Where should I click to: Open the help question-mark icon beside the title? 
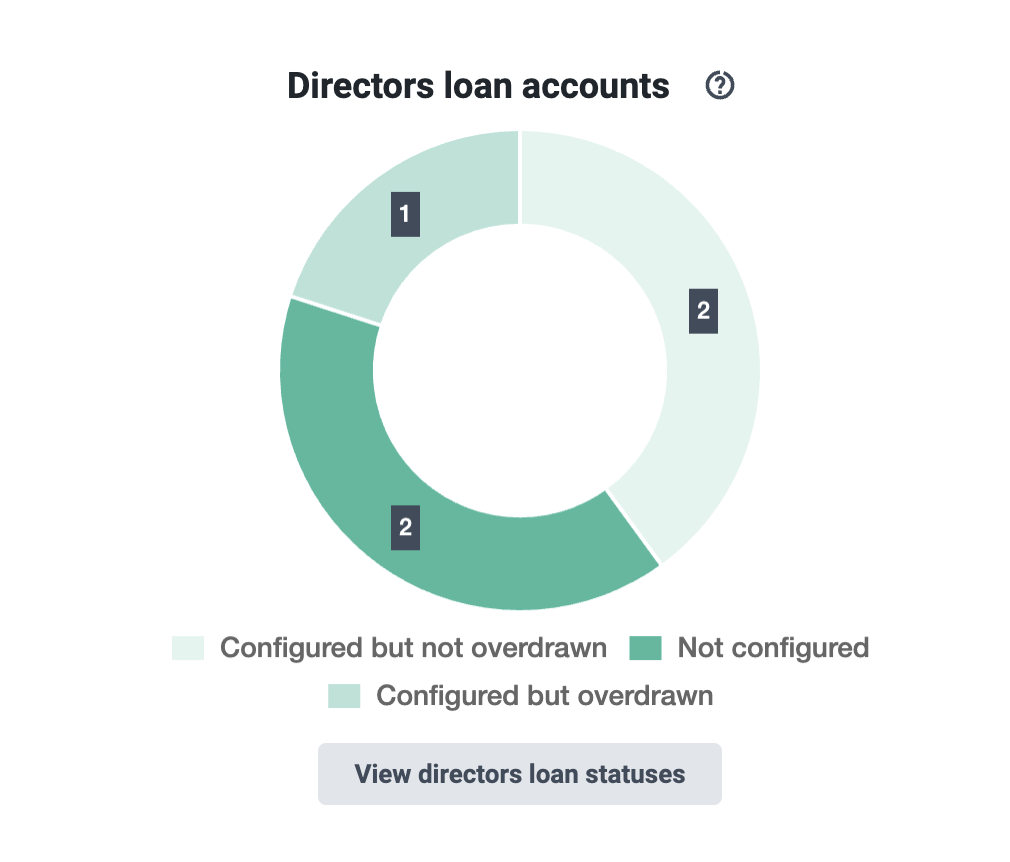719,85
